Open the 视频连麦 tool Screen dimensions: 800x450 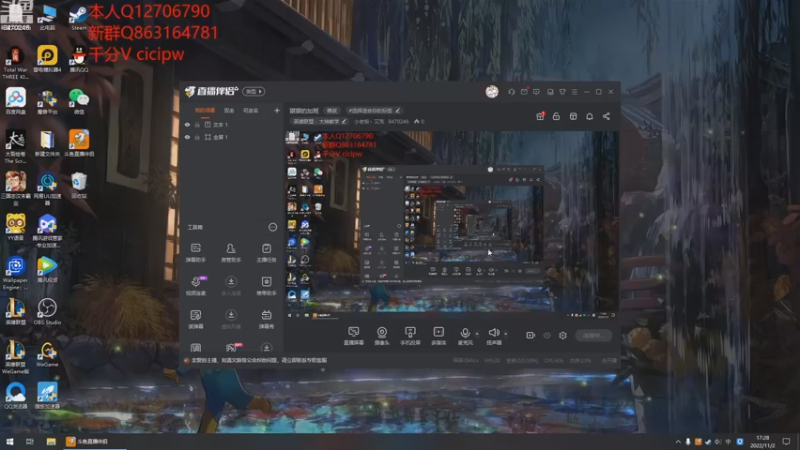pos(196,285)
